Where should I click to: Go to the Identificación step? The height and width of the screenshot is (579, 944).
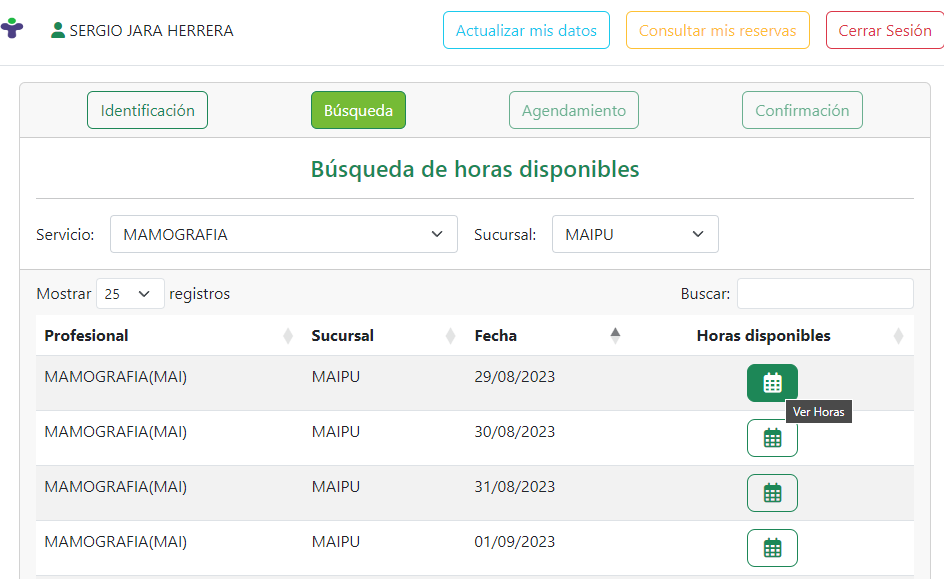[148, 110]
